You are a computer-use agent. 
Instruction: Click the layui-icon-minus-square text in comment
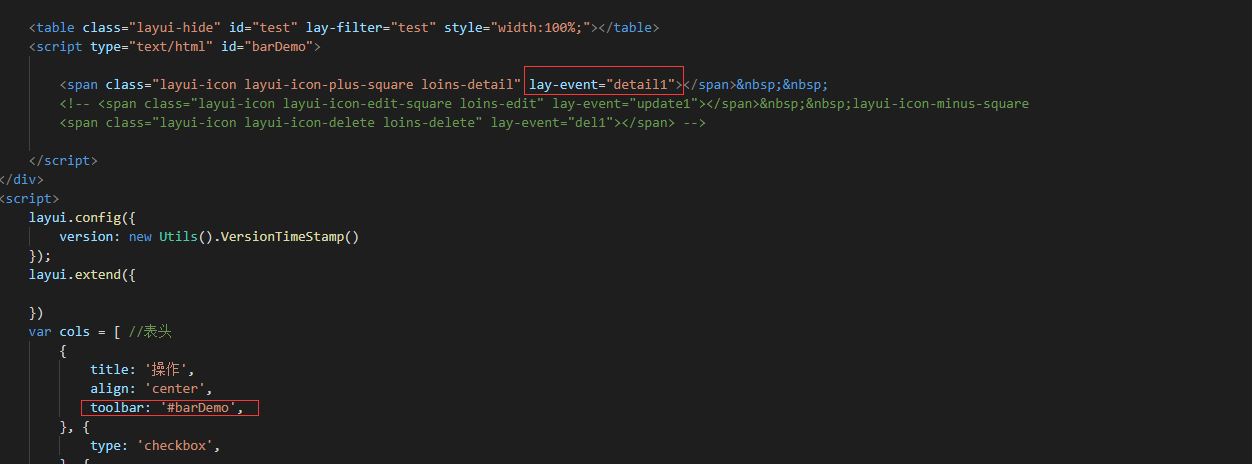tap(941, 103)
